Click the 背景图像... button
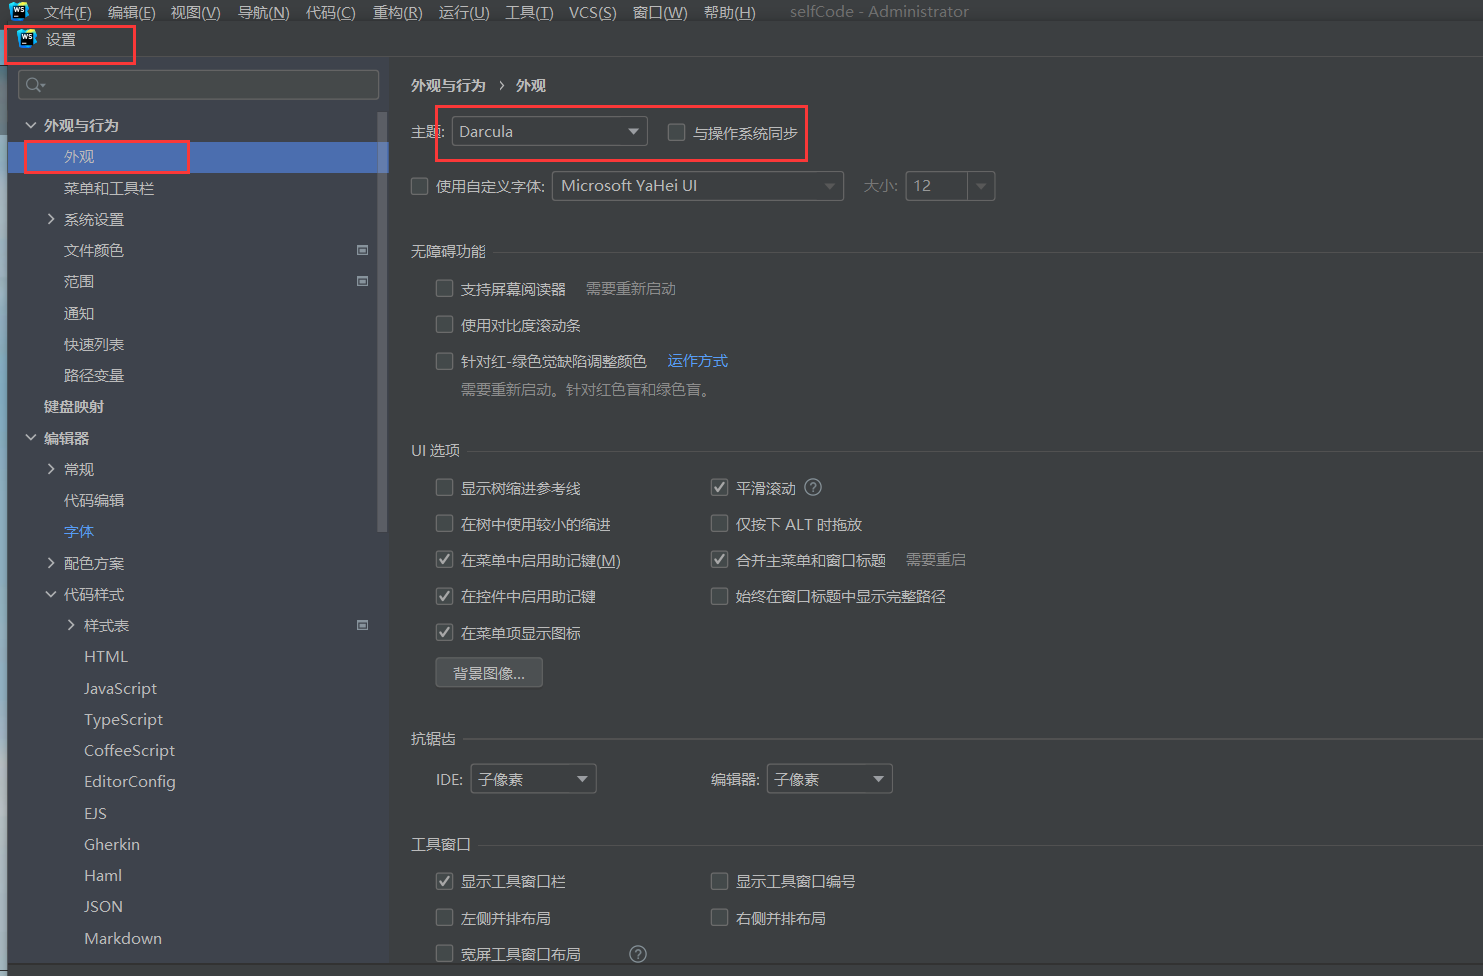The height and width of the screenshot is (976, 1483). [x=489, y=673]
